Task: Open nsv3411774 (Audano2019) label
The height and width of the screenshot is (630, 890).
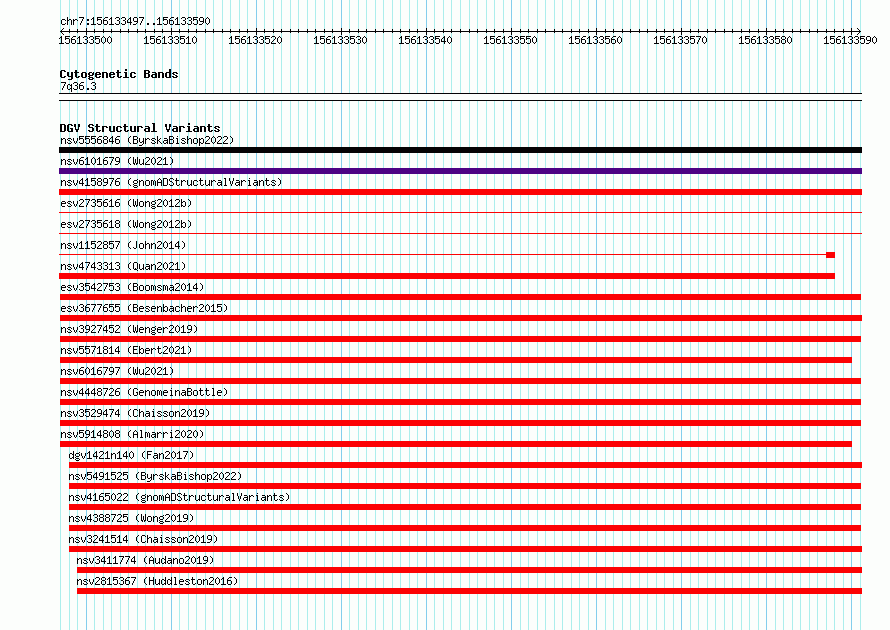Action: coord(145,560)
